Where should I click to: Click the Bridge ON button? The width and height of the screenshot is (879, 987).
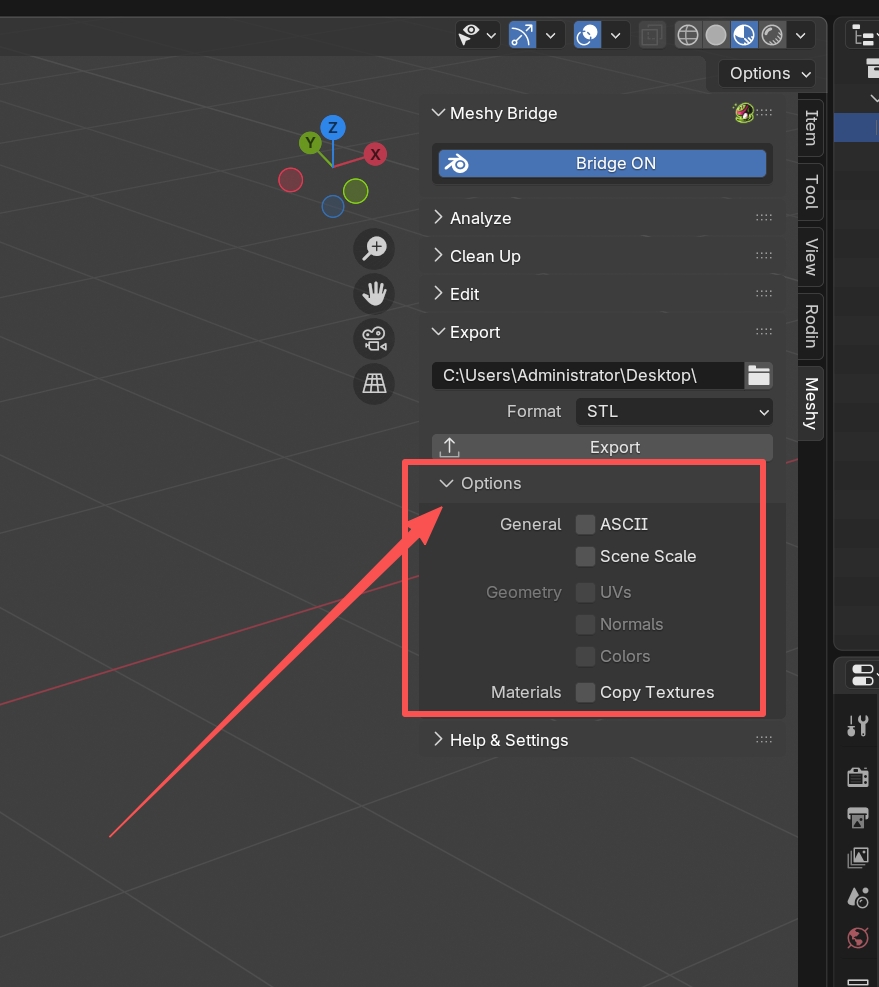click(602, 164)
